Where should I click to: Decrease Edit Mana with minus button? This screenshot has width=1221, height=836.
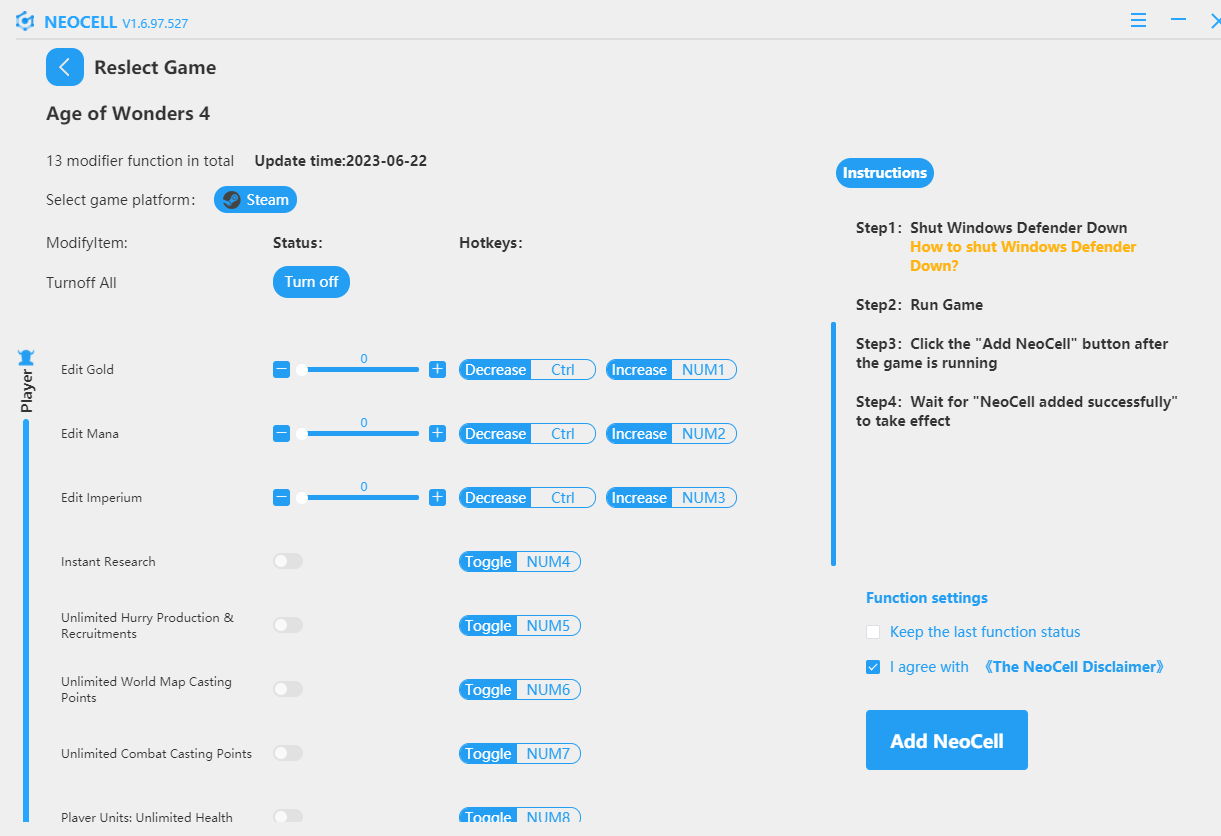[281, 434]
